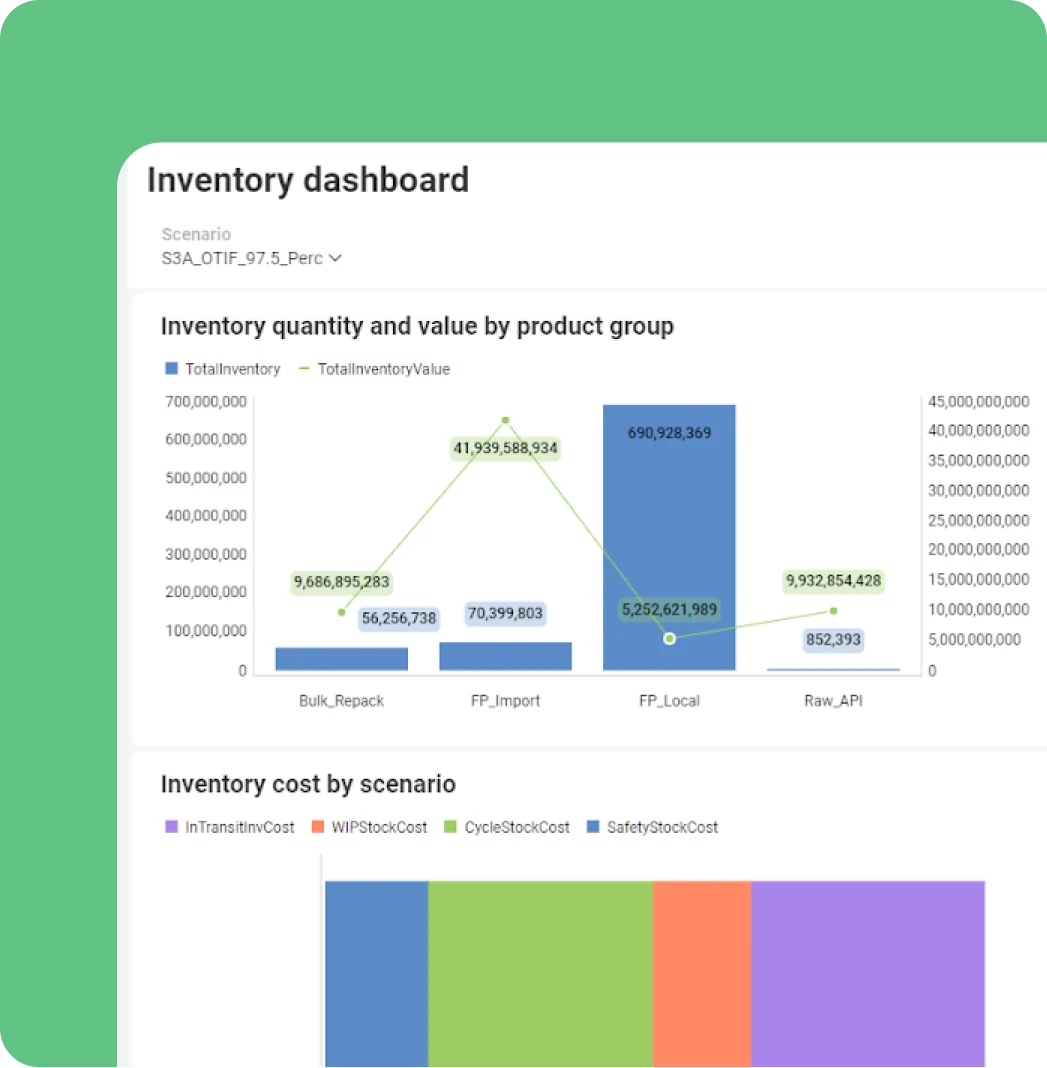Toggle SafetyStockCost blue legend swatch
The height and width of the screenshot is (1068, 1047).
pyautogui.click(x=593, y=826)
